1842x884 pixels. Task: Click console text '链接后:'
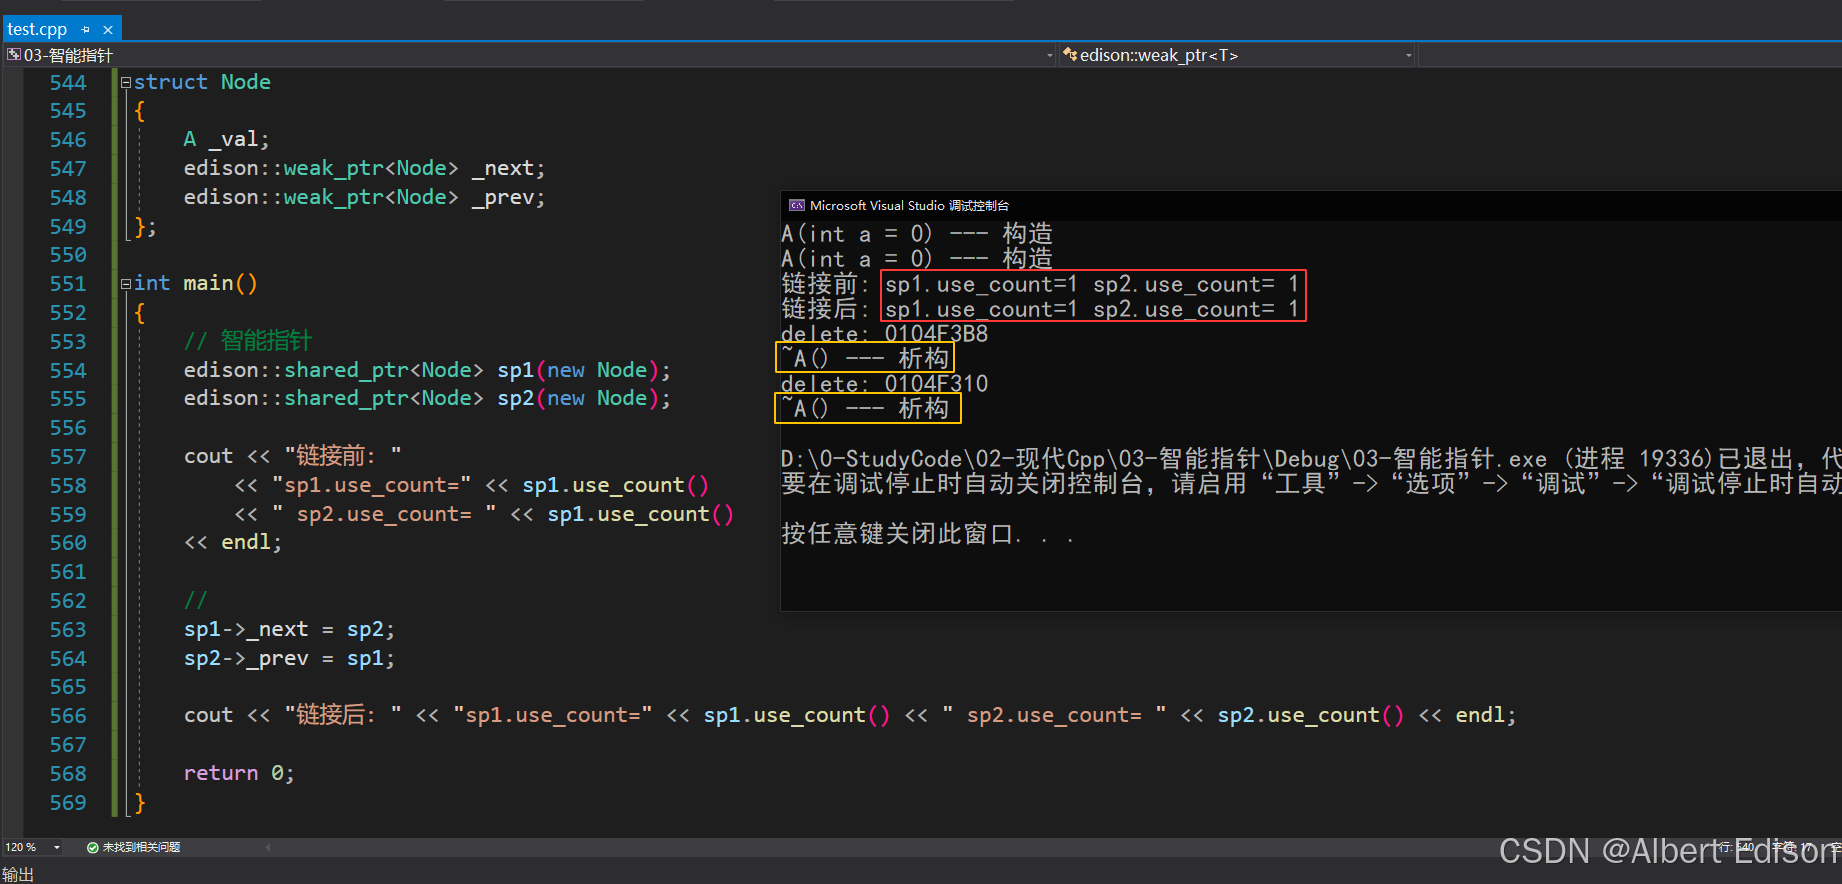[825, 309]
